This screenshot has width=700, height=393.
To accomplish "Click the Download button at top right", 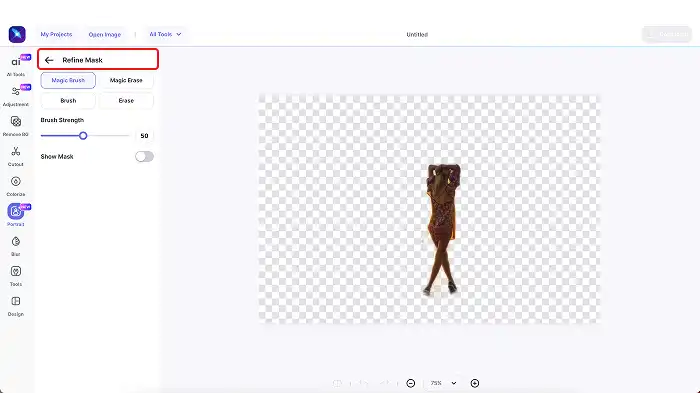I will pyautogui.click(x=667, y=34).
